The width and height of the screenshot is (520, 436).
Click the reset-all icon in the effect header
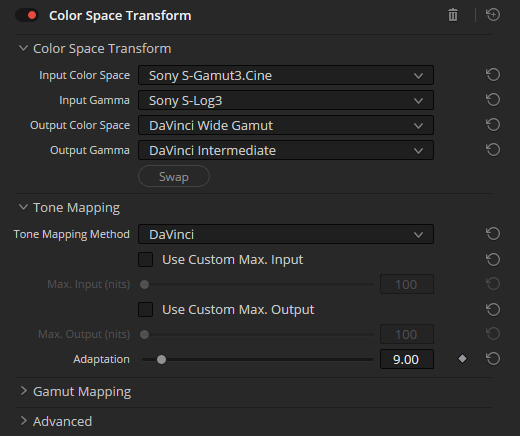click(493, 15)
